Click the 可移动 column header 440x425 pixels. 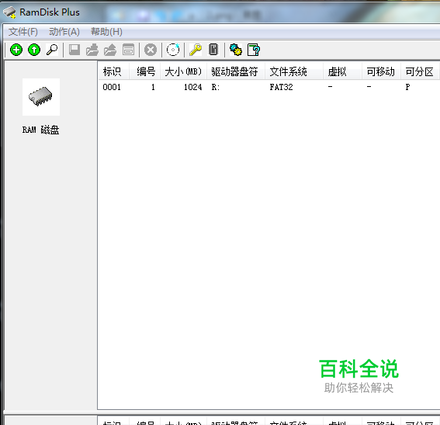point(381,71)
